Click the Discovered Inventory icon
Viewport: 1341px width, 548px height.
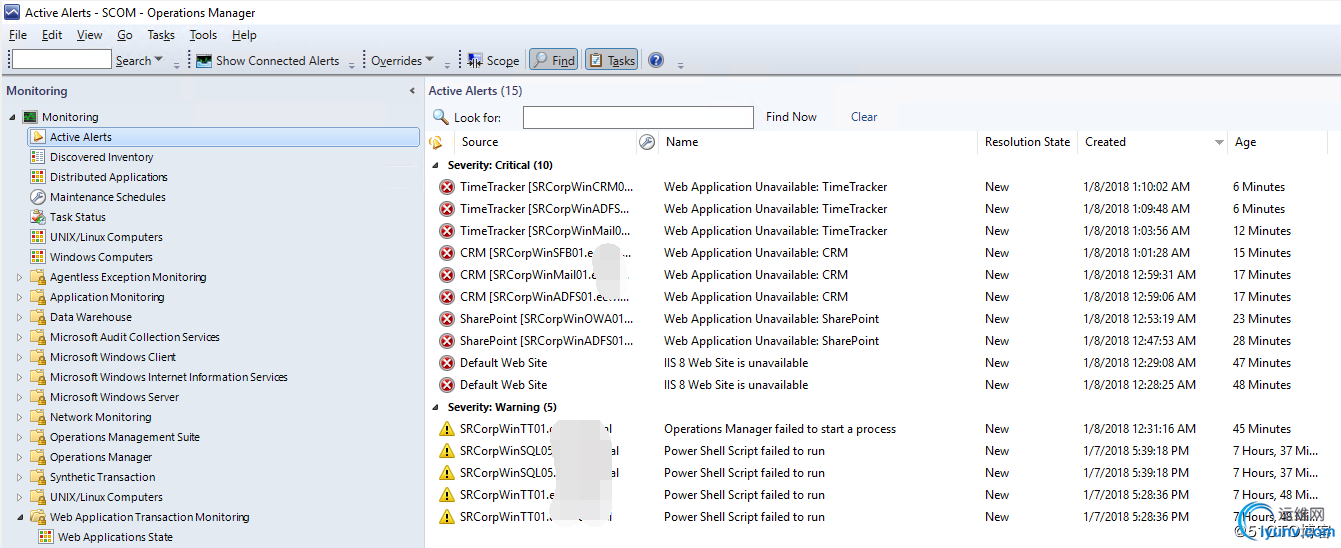[x=38, y=157]
